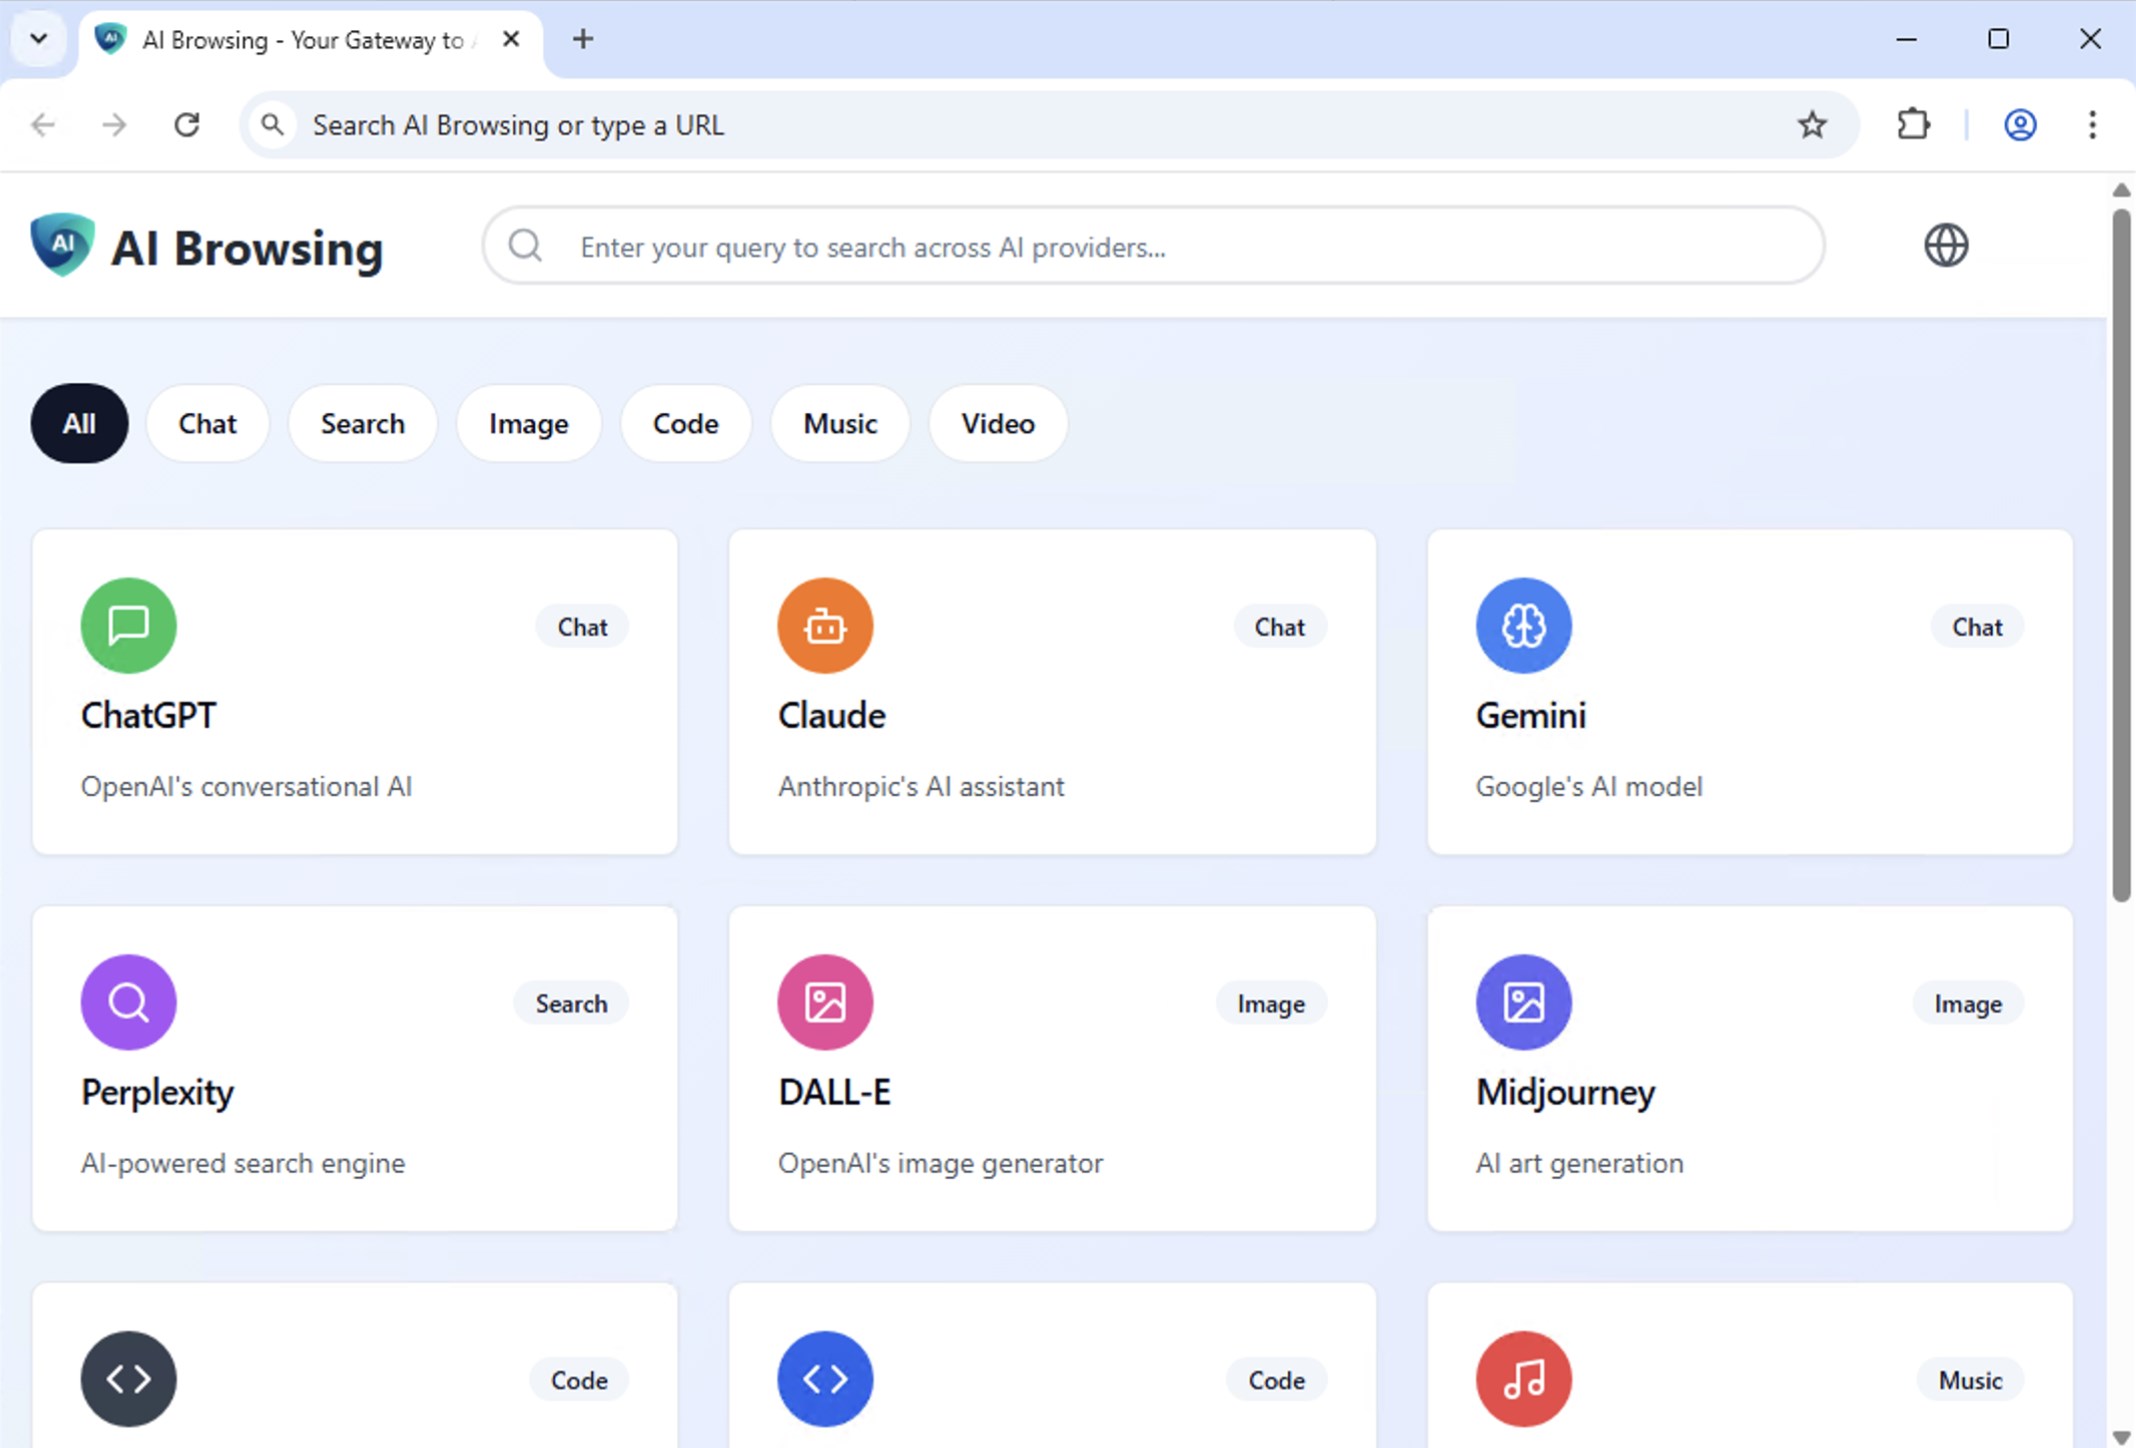2136x1448 pixels.
Task: Click the red music note icon
Action: coord(1523,1379)
